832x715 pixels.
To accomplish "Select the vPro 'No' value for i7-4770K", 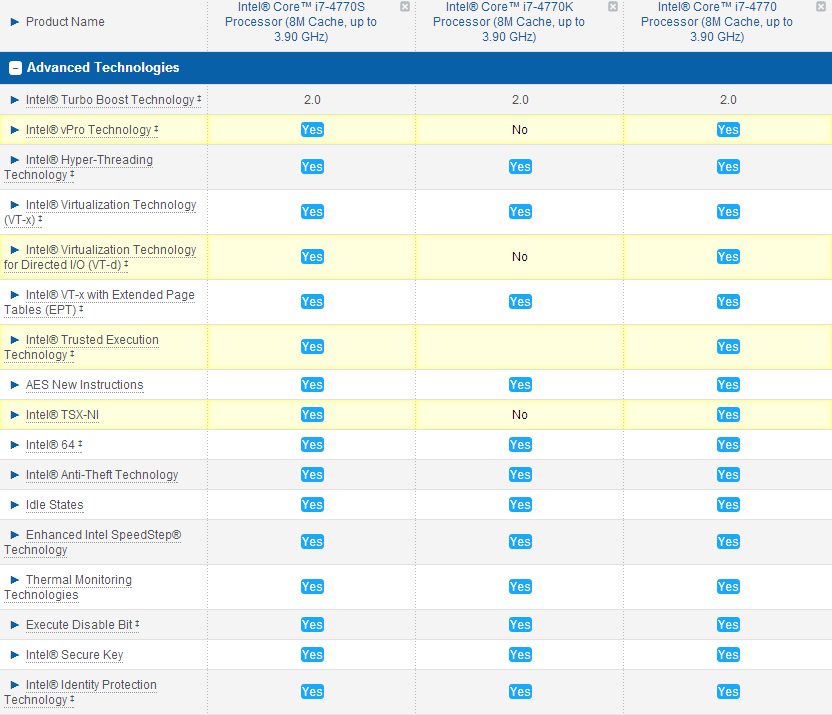I will pyautogui.click(x=520, y=130).
